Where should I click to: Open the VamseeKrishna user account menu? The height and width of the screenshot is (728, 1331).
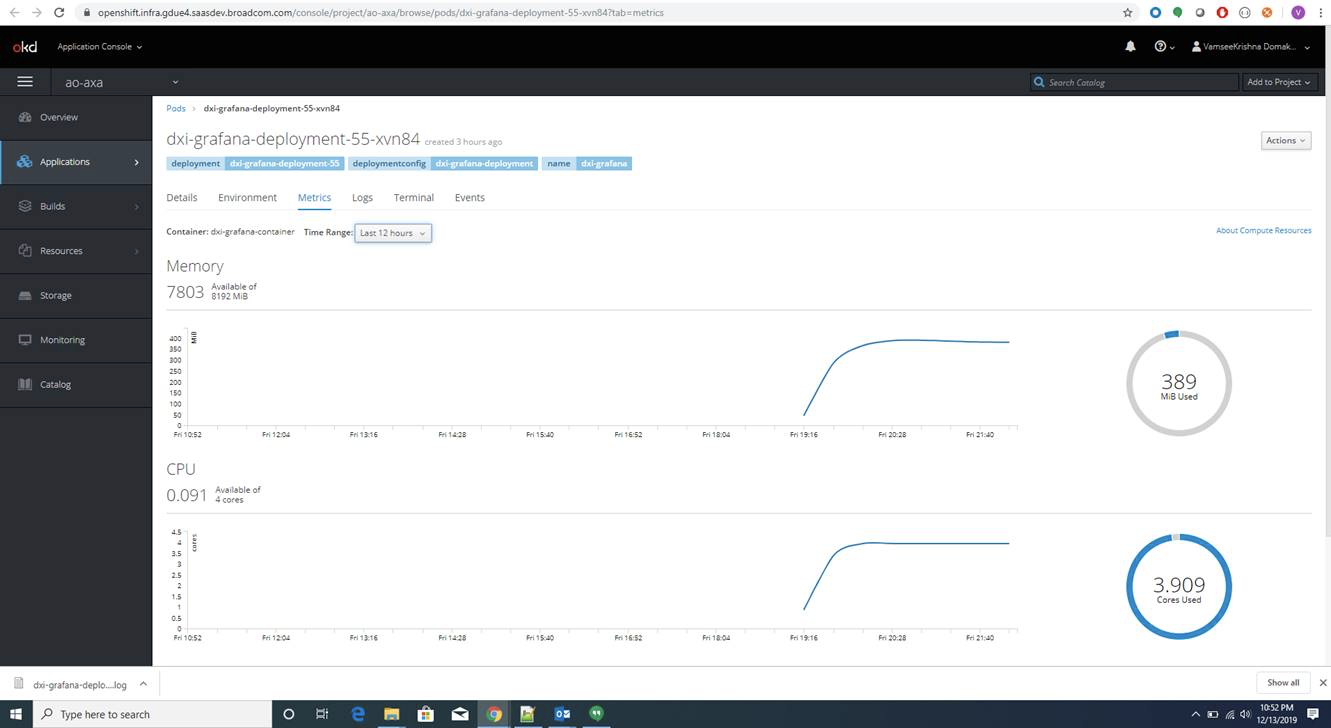(x=1247, y=46)
